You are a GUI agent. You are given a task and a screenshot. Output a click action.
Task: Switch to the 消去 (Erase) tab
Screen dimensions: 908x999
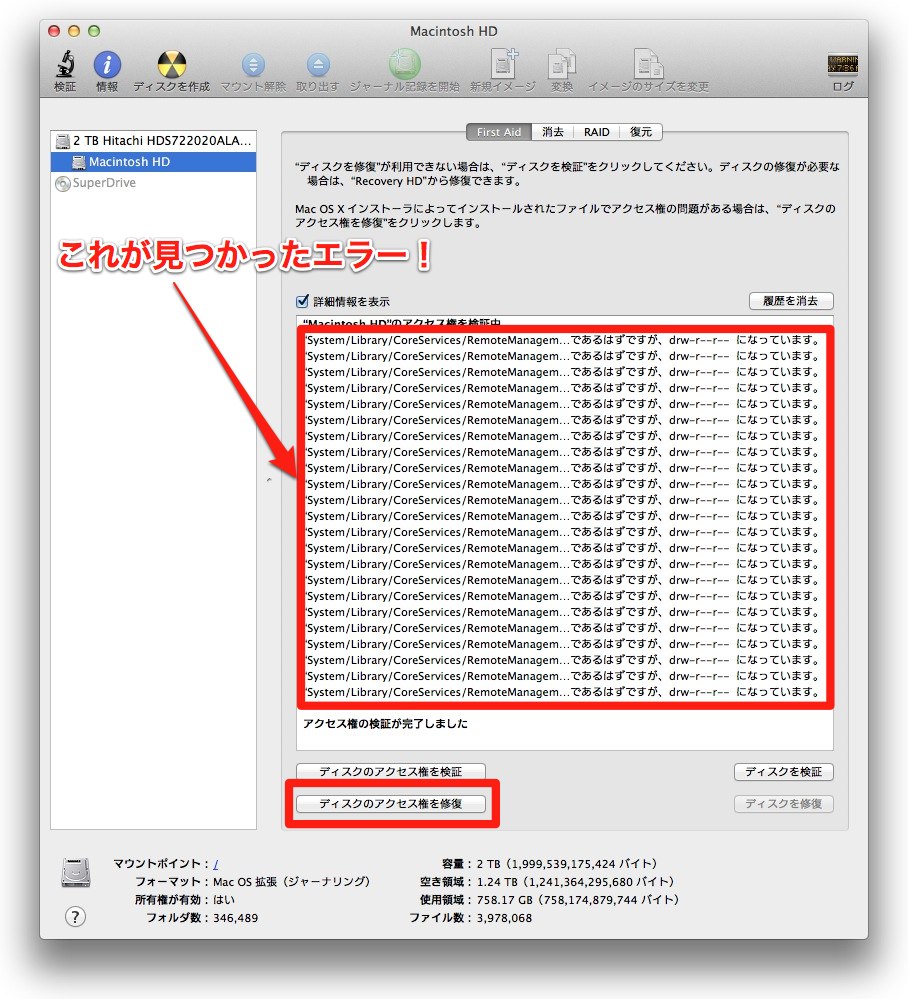(553, 132)
